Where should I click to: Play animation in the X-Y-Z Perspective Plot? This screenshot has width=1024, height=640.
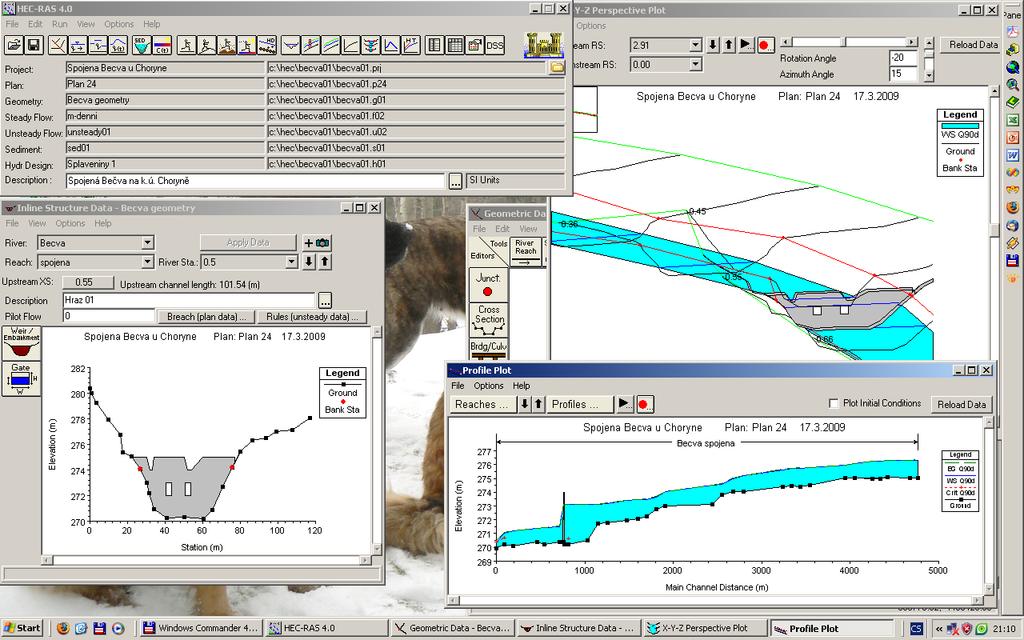(745, 45)
